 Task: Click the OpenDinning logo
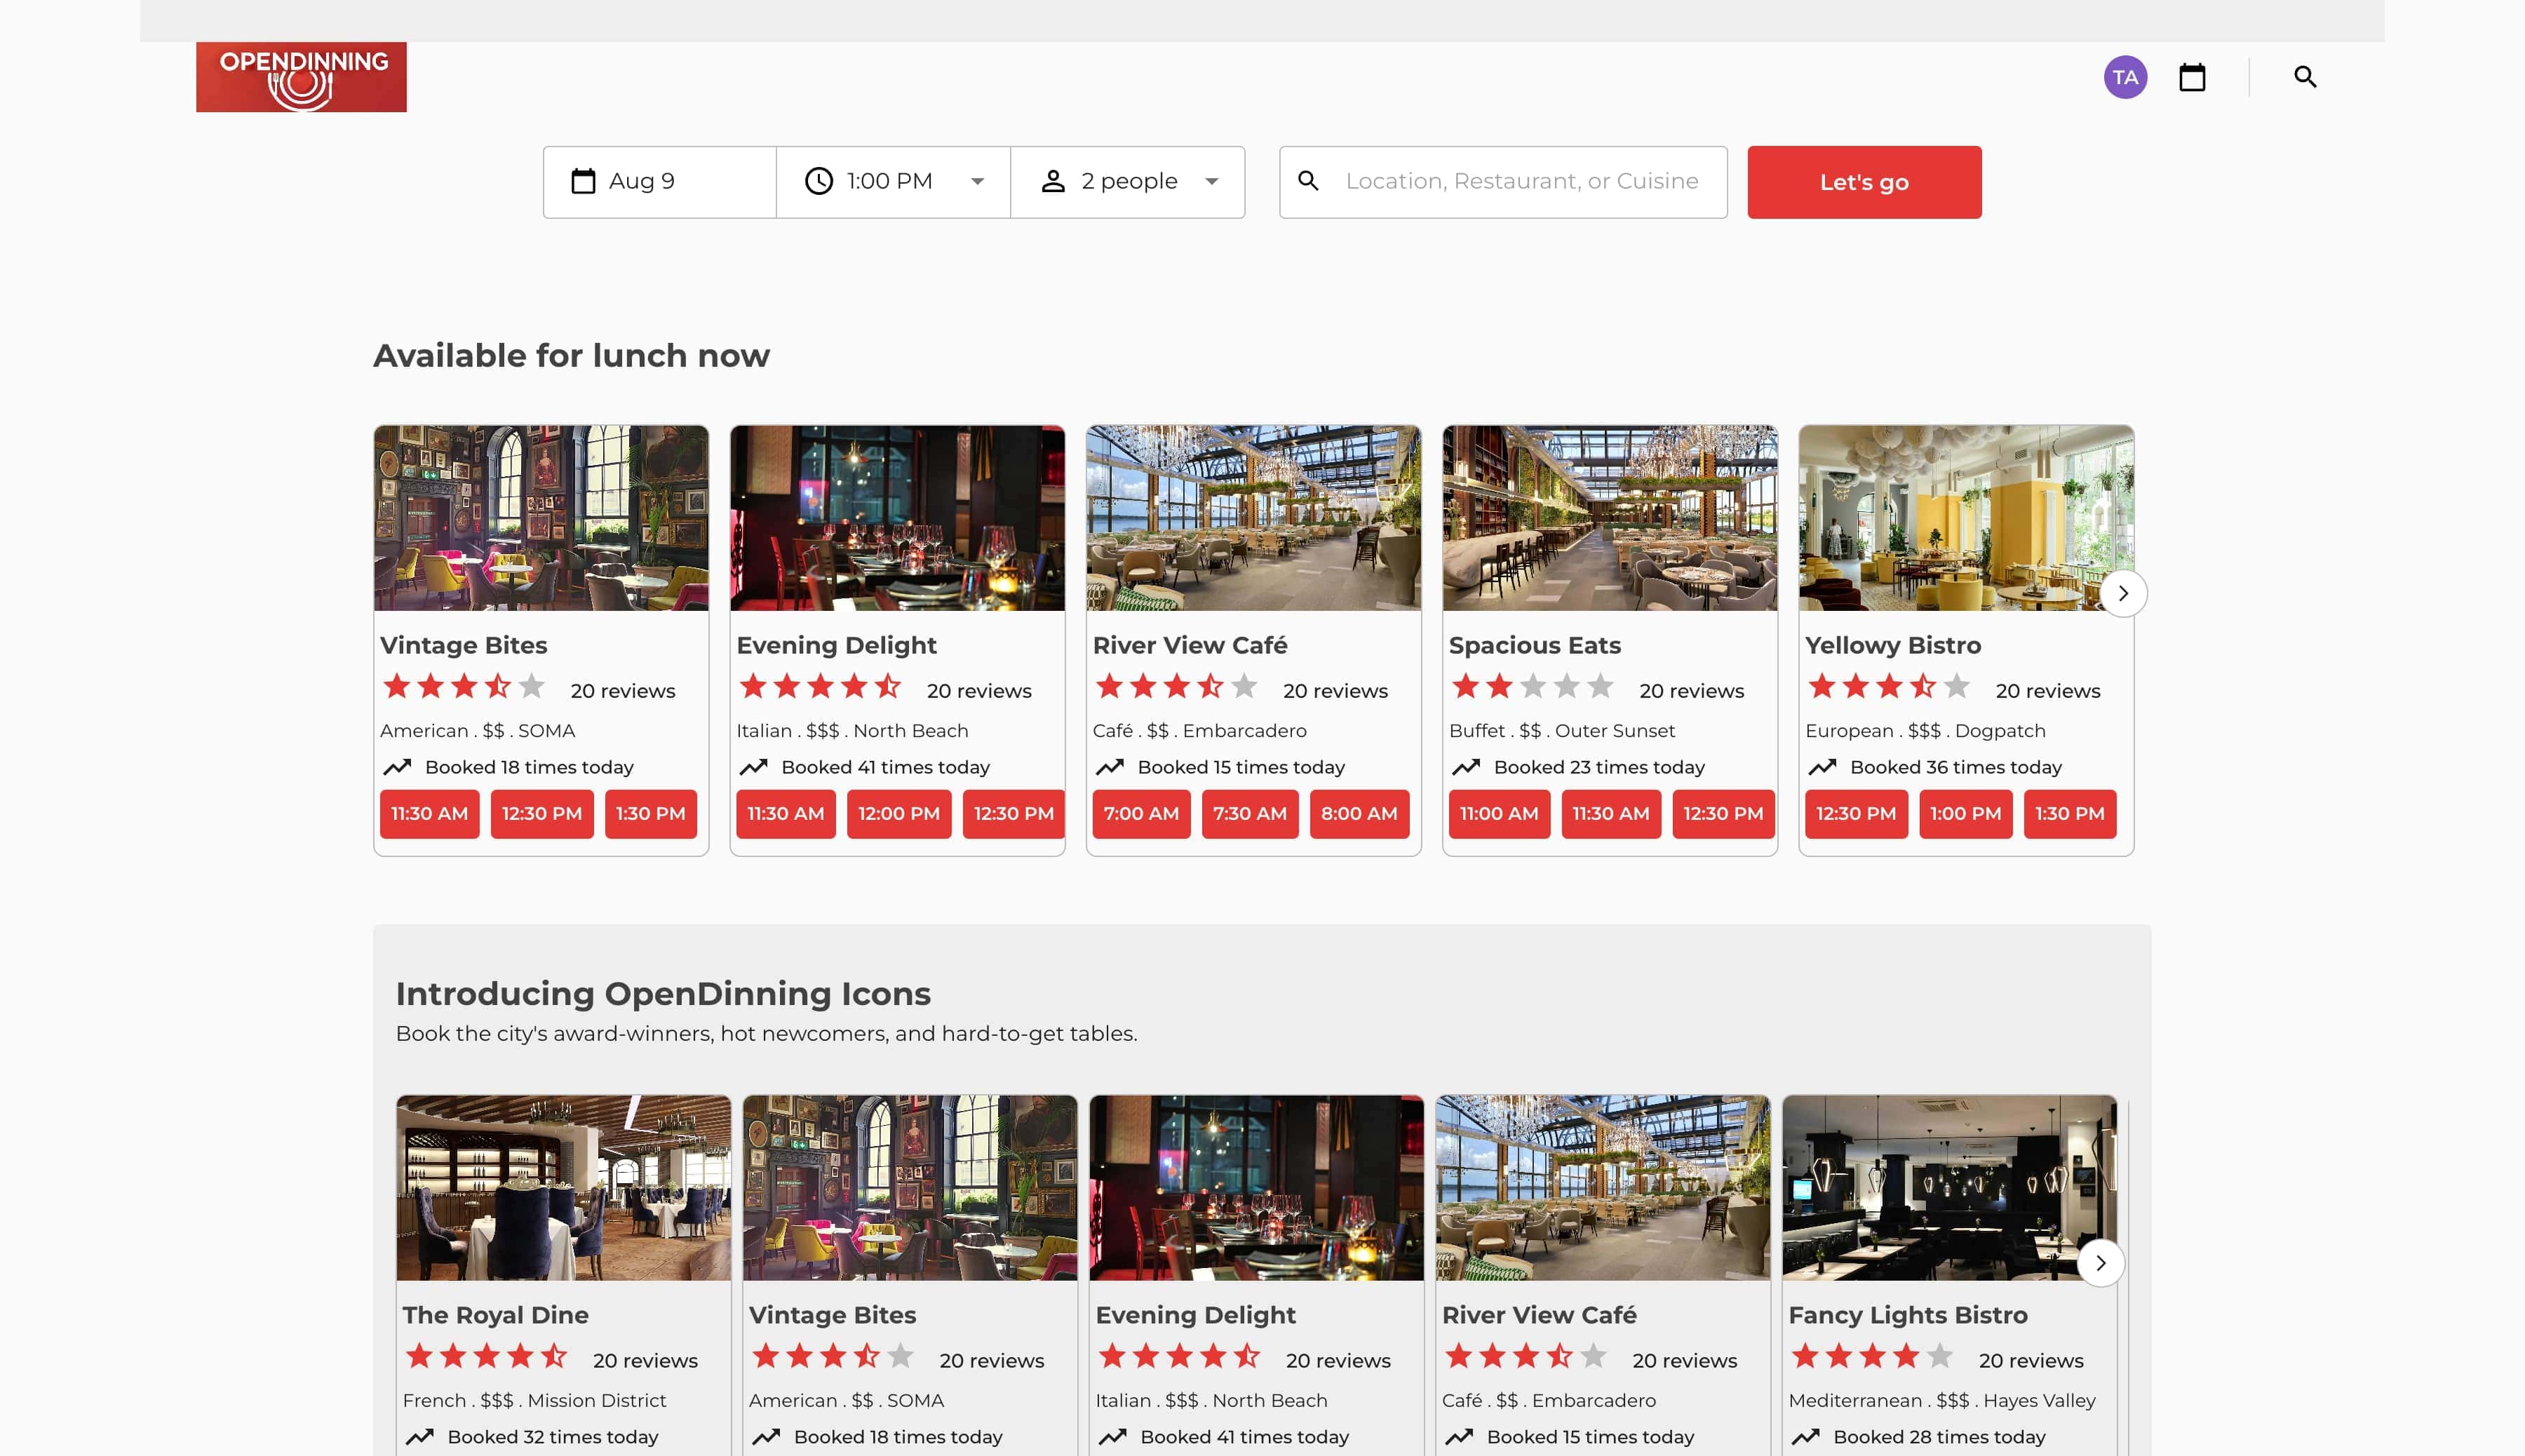(301, 77)
